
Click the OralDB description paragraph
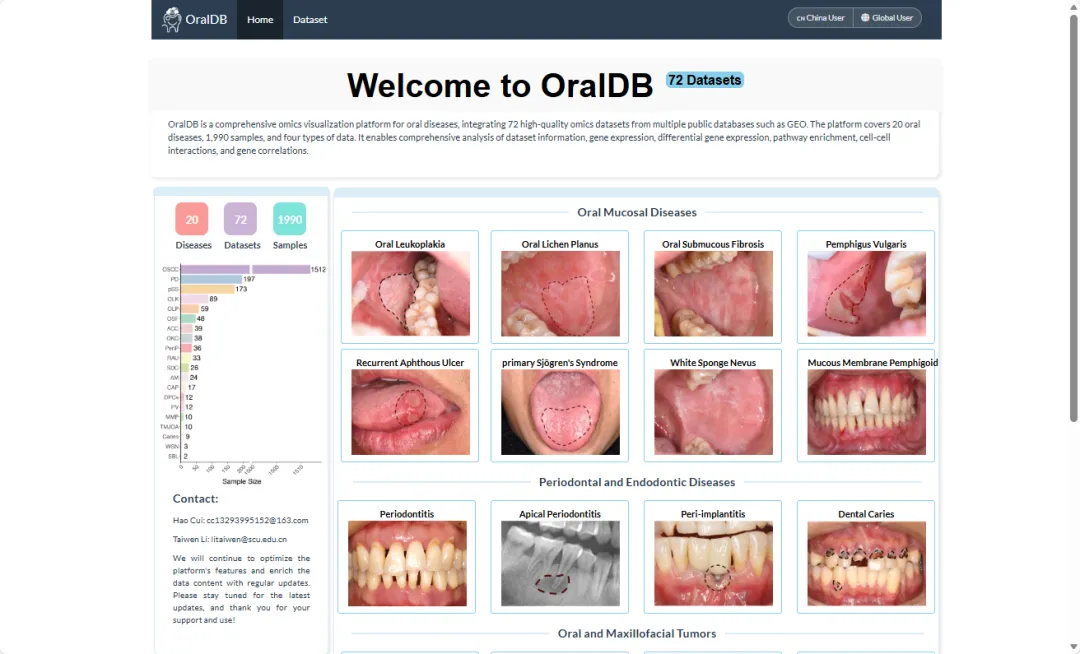pyautogui.click(x=544, y=137)
